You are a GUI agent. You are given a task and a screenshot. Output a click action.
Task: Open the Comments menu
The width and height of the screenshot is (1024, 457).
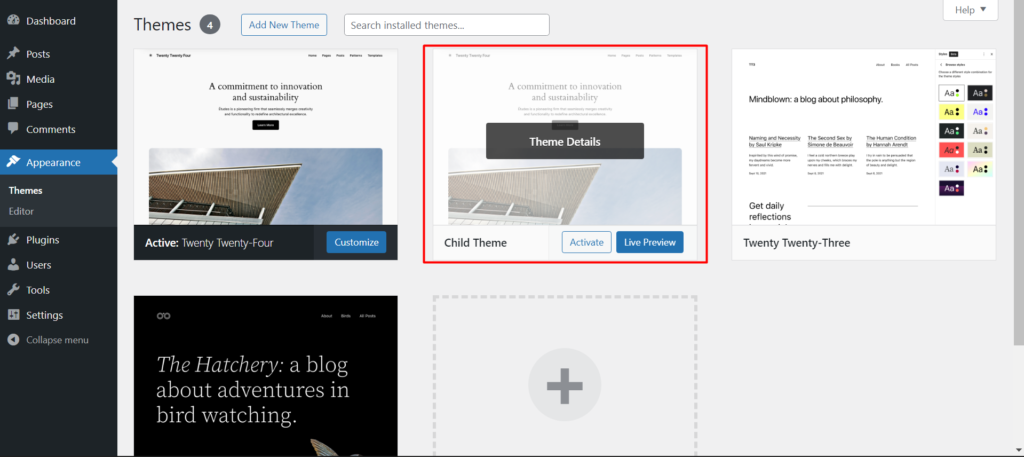(x=58, y=129)
